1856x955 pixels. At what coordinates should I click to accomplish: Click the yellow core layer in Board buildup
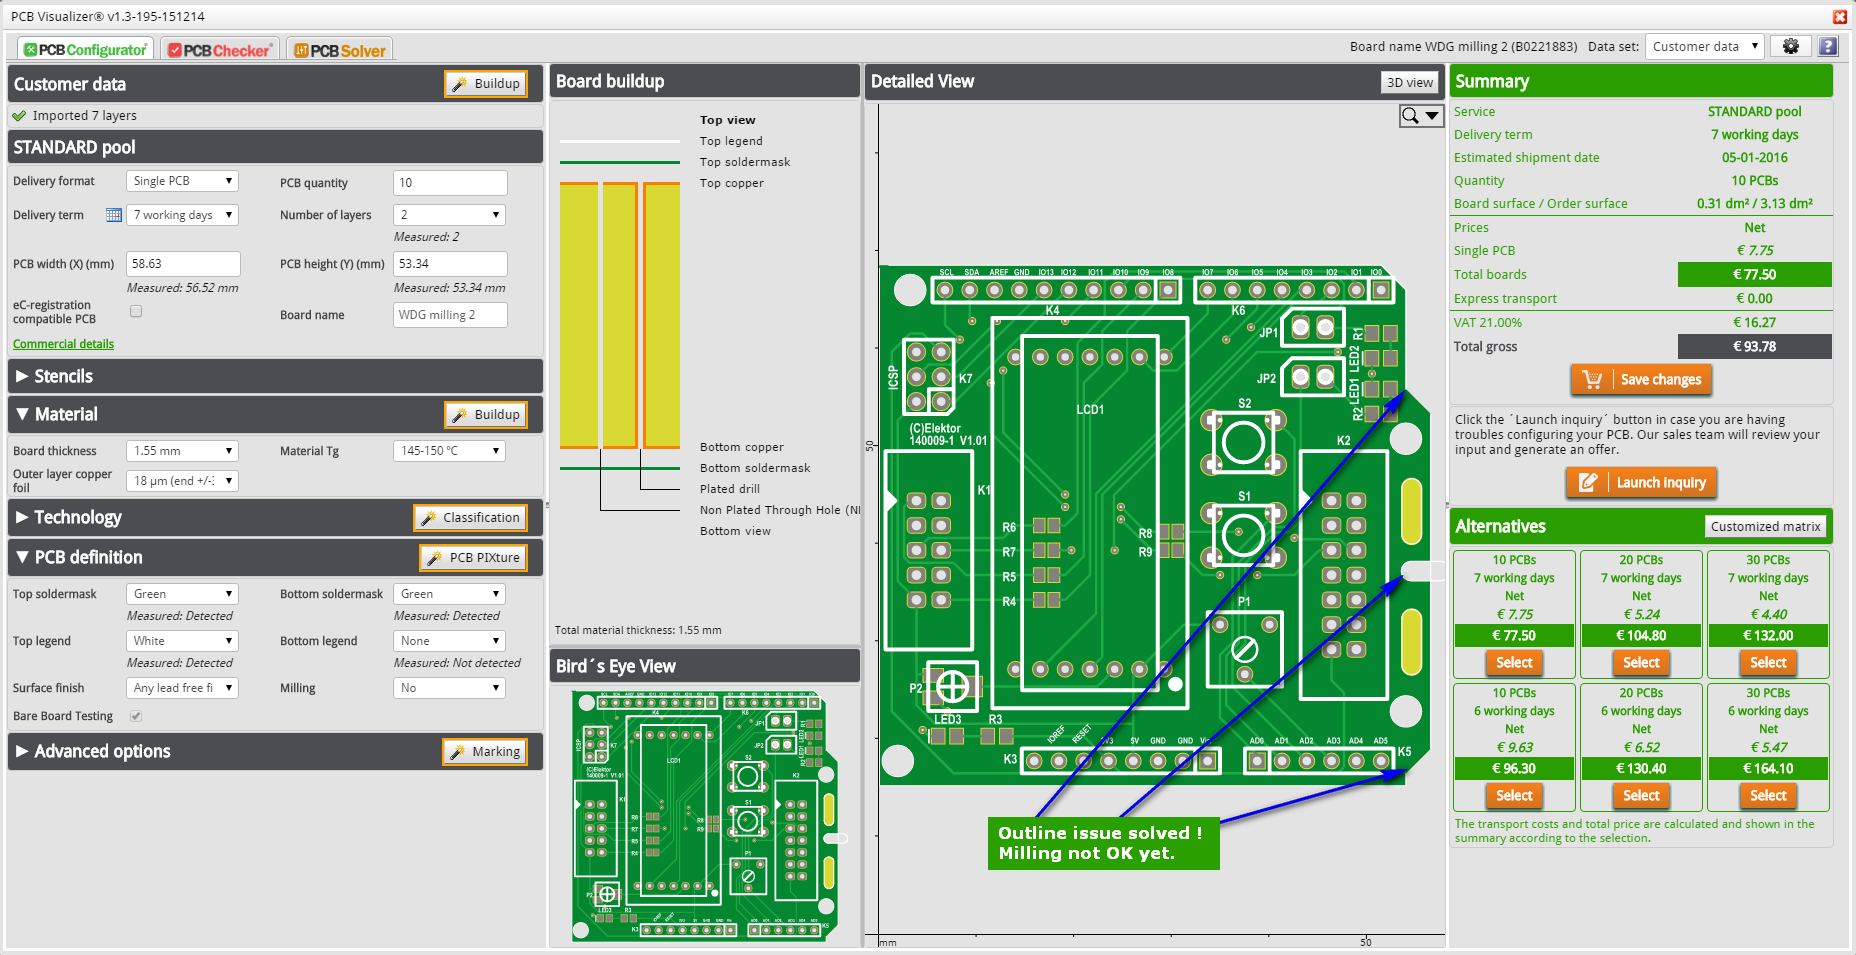pyautogui.click(x=619, y=316)
